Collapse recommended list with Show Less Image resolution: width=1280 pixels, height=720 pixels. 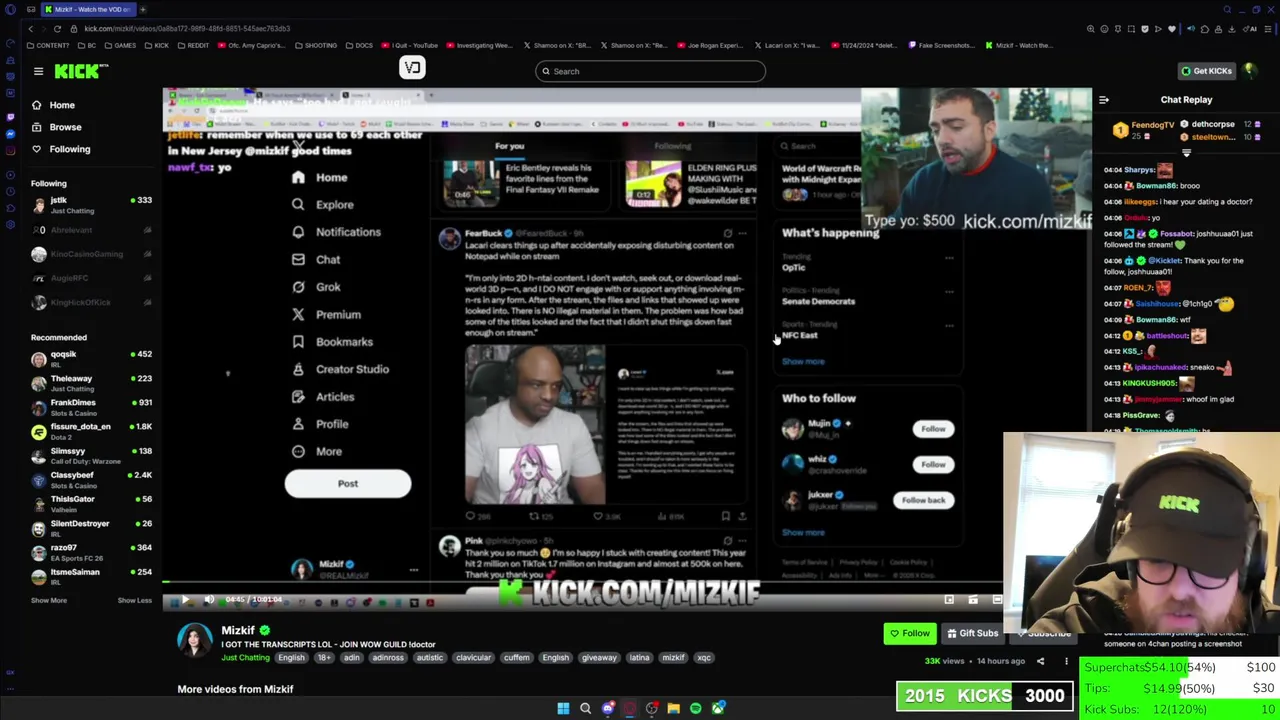tap(134, 600)
